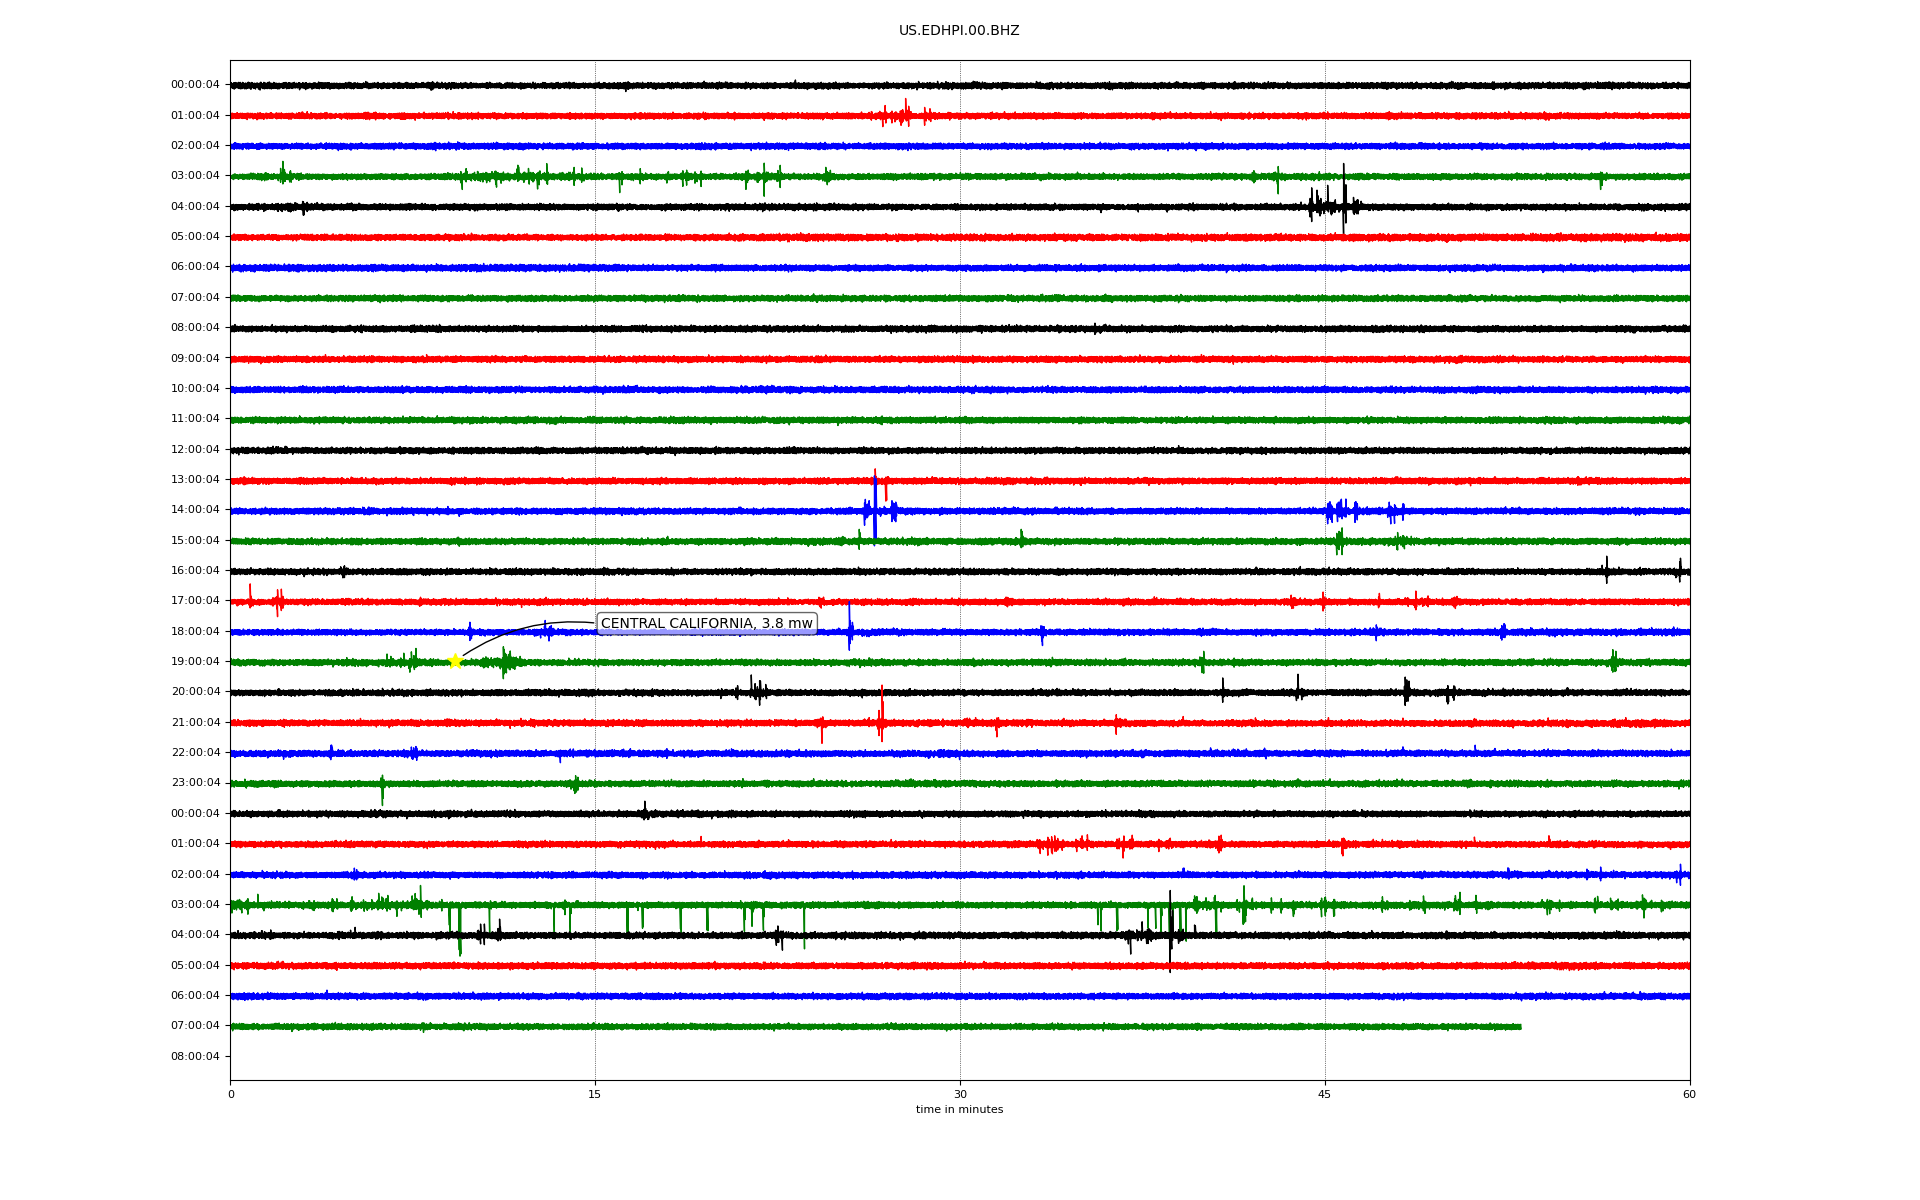Select the 21:00:04 row label
This screenshot has width=1920, height=1200.
click(195, 722)
